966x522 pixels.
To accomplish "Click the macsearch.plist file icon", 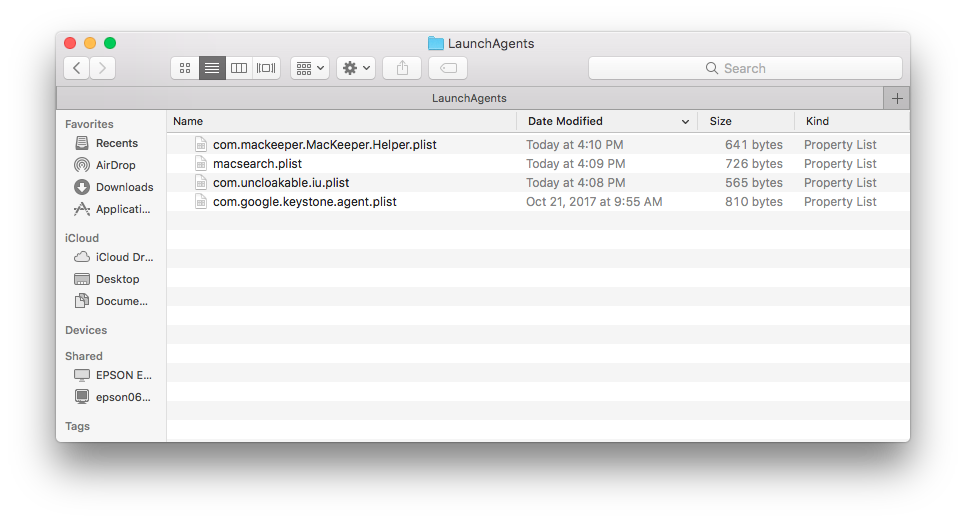I will click(201, 163).
